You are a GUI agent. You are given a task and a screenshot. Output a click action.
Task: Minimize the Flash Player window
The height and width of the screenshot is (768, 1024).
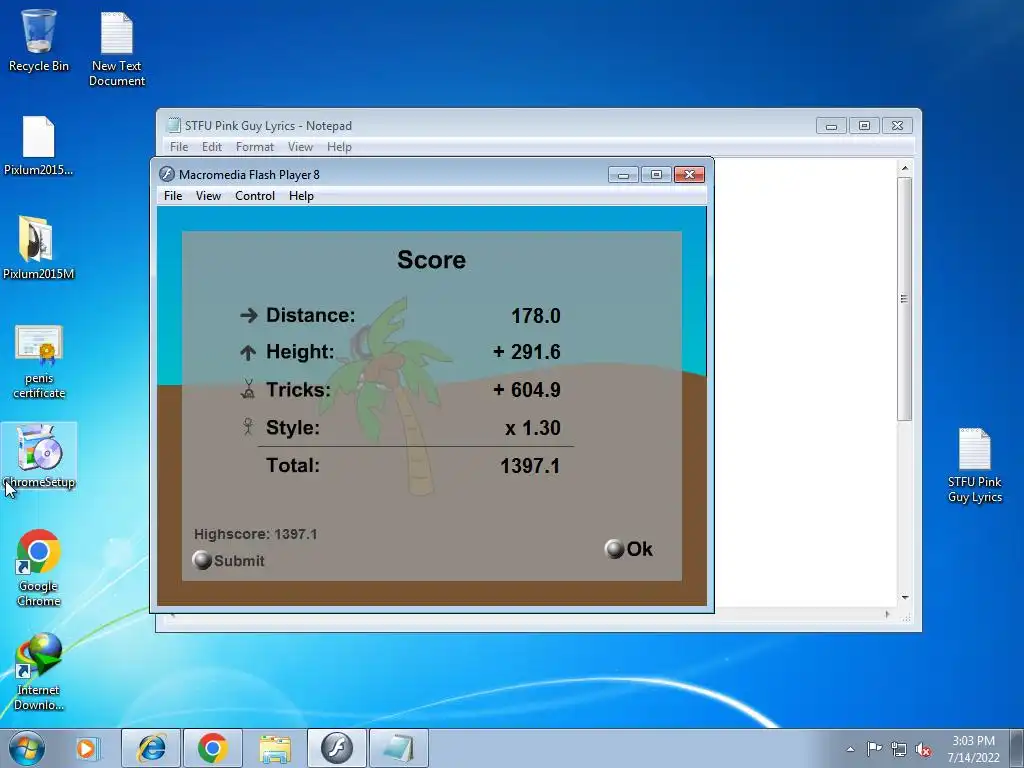tap(623, 174)
